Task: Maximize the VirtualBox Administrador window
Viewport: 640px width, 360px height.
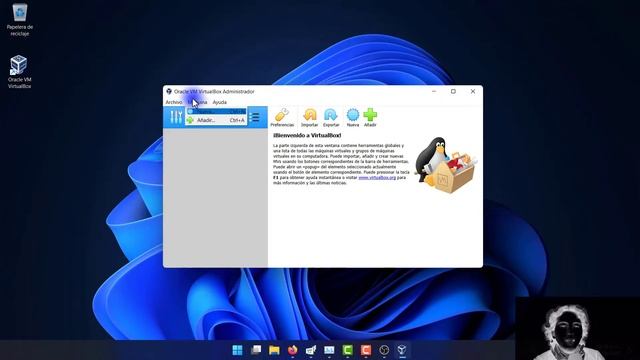Action: coord(453,91)
